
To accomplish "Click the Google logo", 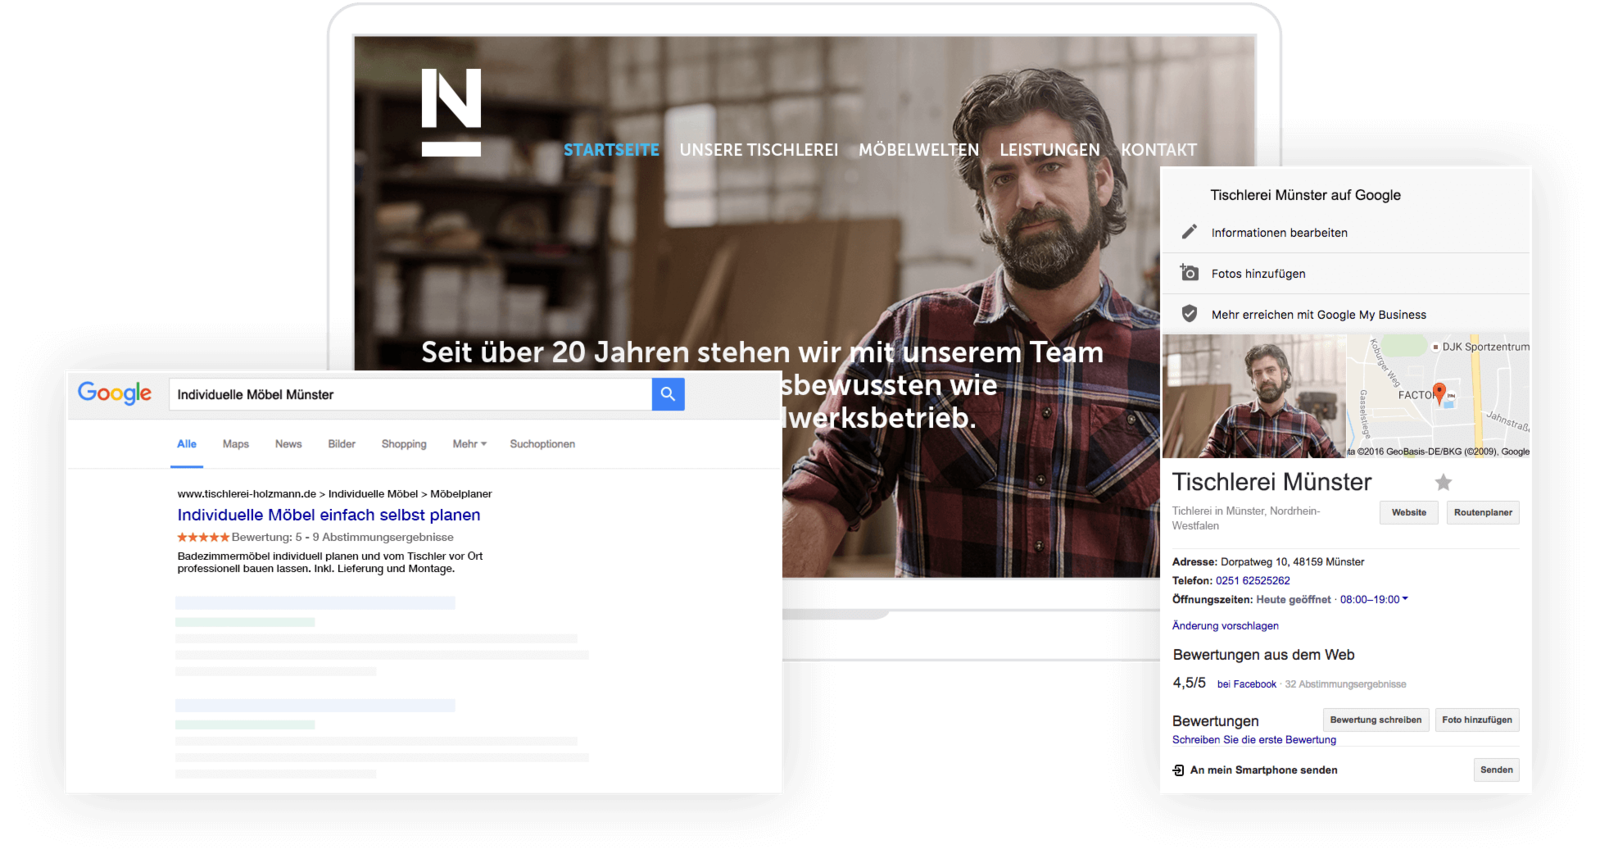I will (115, 393).
